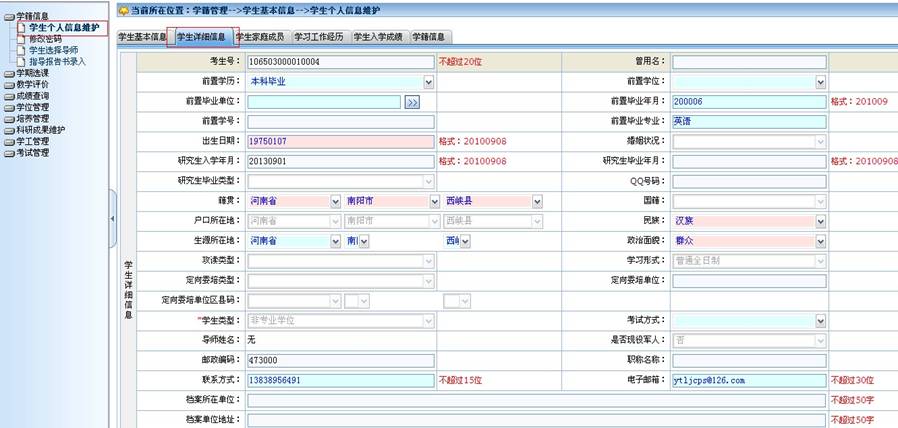898x428 pixels.
Task: Open 学生选择导师 page
Action: click(54, 50)
